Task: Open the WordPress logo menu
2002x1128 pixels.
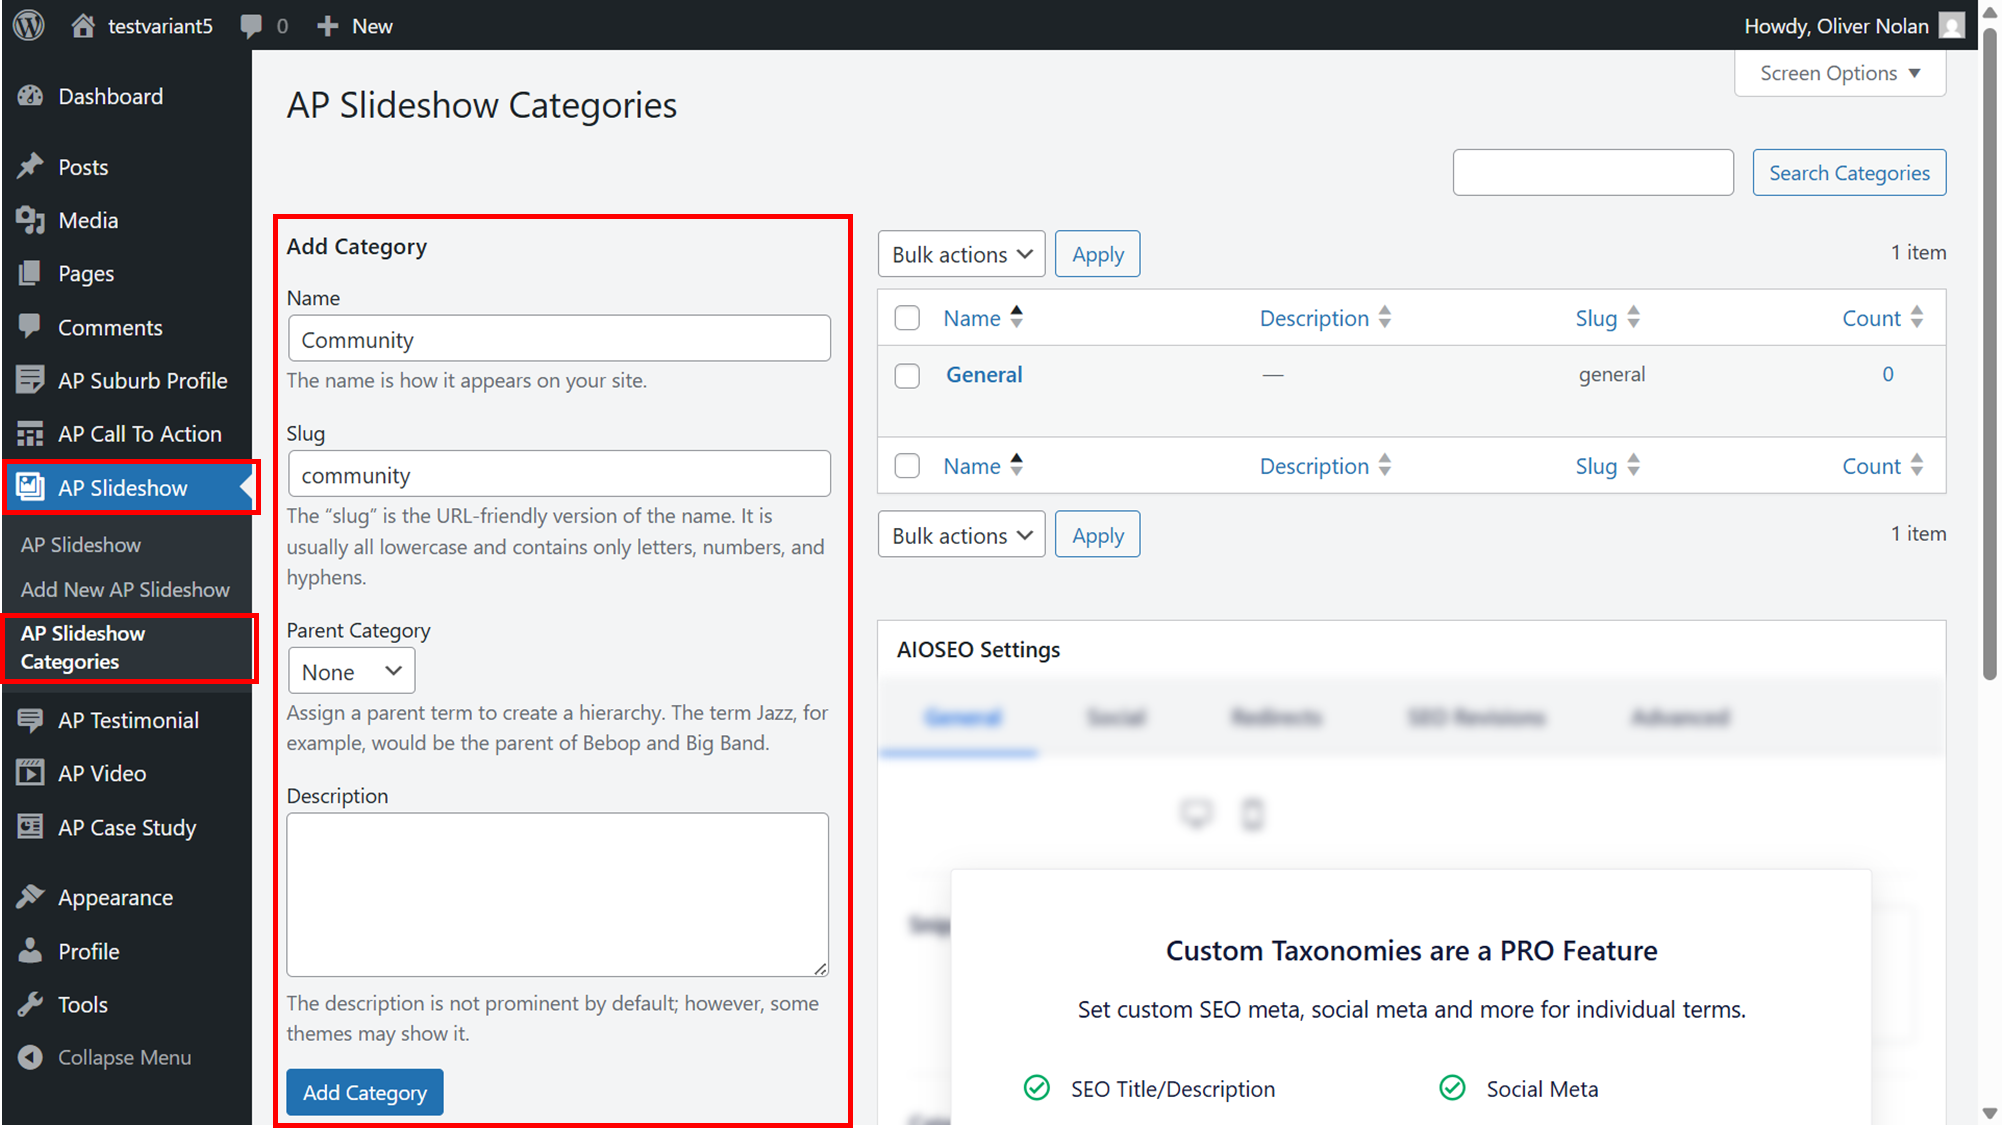Action: 29,25
